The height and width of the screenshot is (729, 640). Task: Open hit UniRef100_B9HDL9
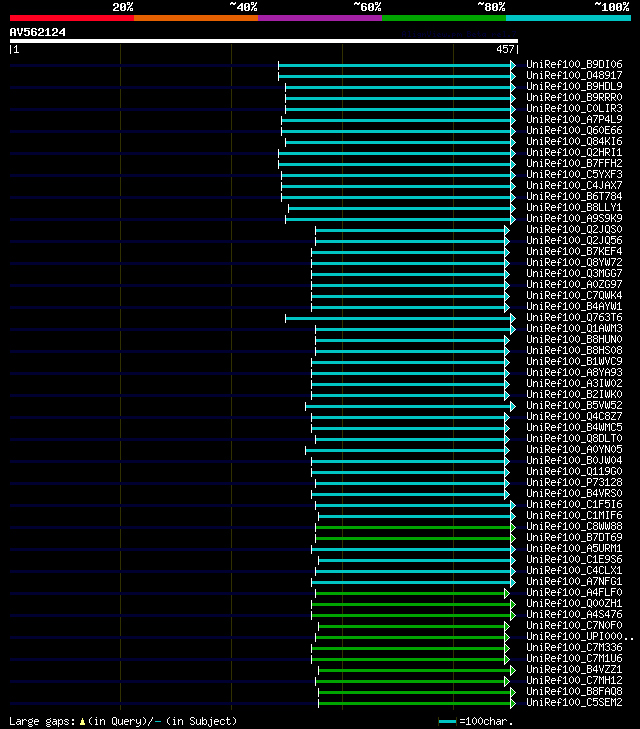[574, 86]
